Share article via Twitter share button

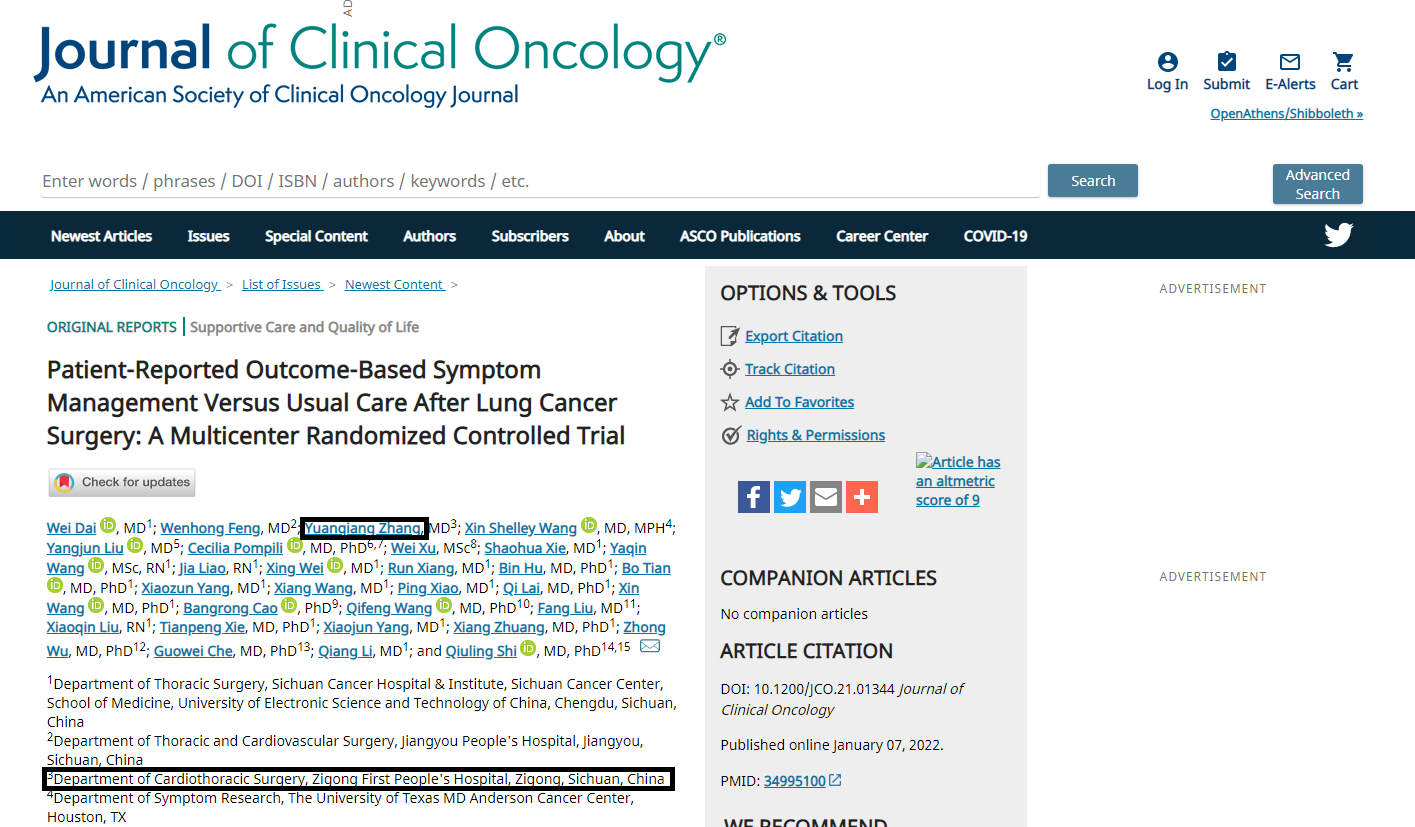pos(790,497)
